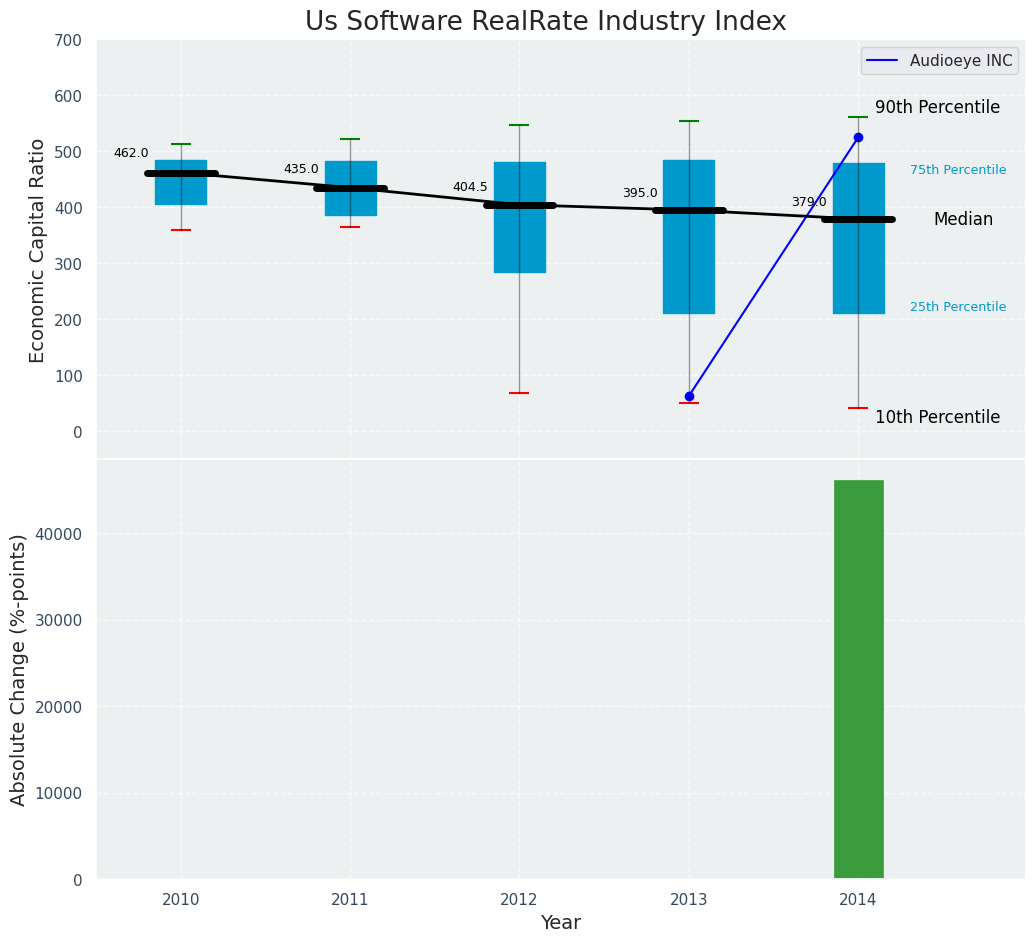
Task: Click the Economic Capital Ratio axis label
Action: [x=38, y=250]
